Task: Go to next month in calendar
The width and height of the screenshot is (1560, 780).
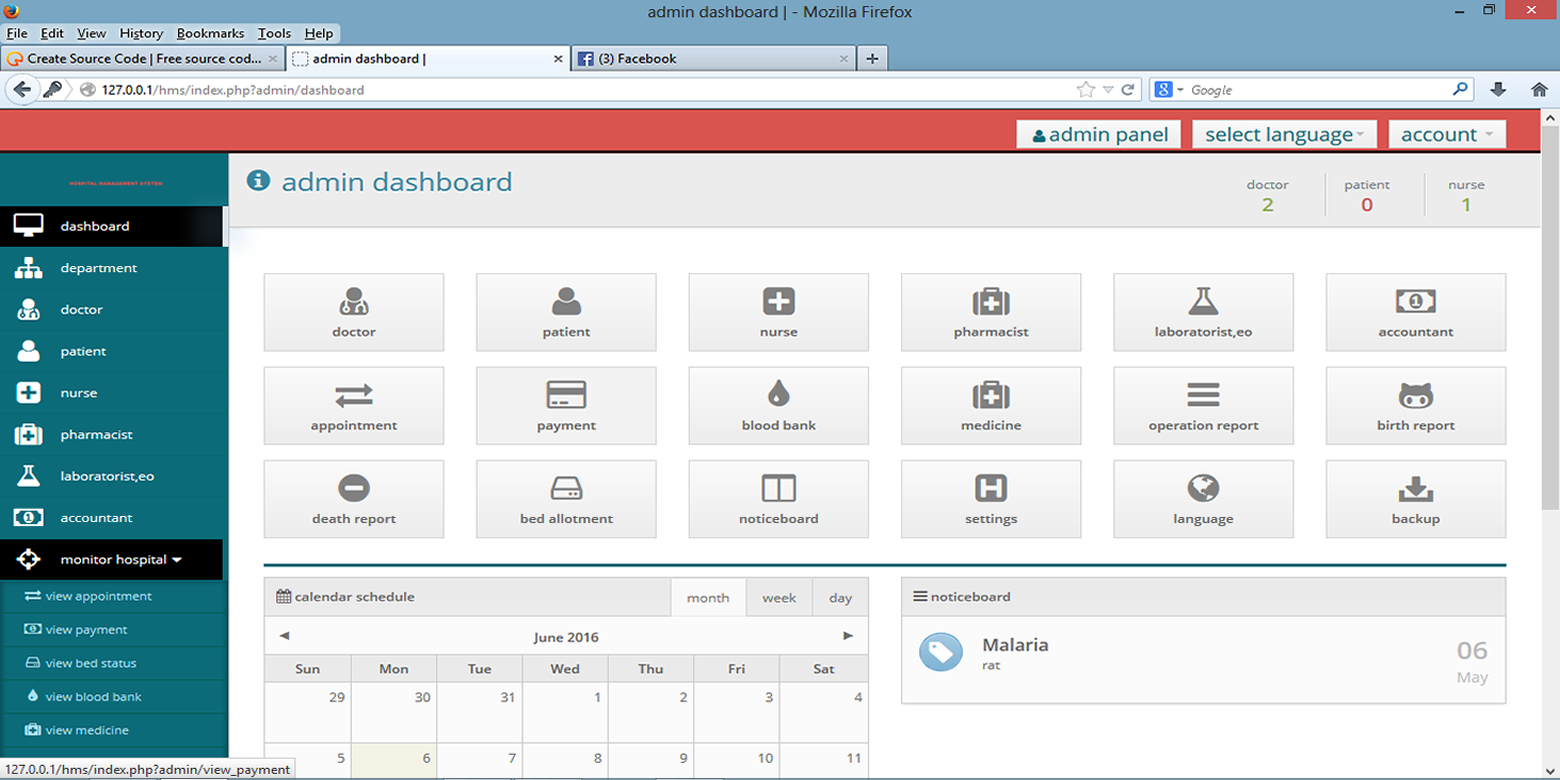Action: (x=848, y=636)
